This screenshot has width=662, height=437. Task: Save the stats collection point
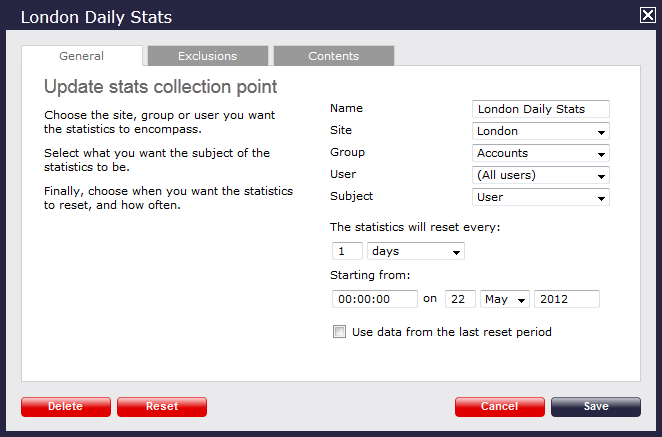click(595, 407)
